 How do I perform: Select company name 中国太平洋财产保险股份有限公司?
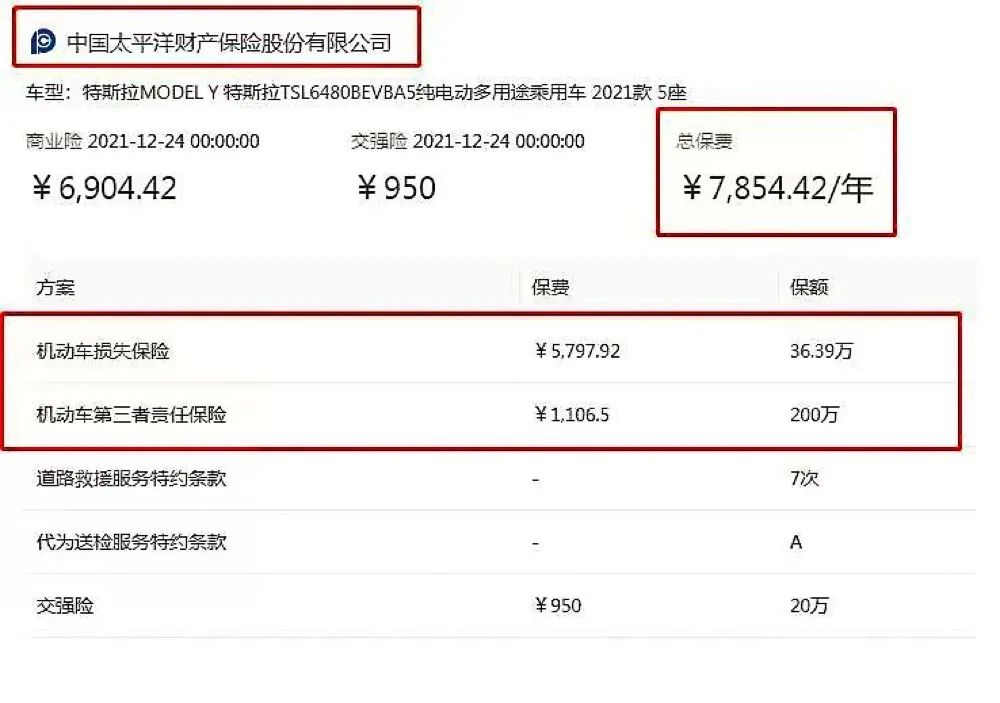tap(229, 43)
